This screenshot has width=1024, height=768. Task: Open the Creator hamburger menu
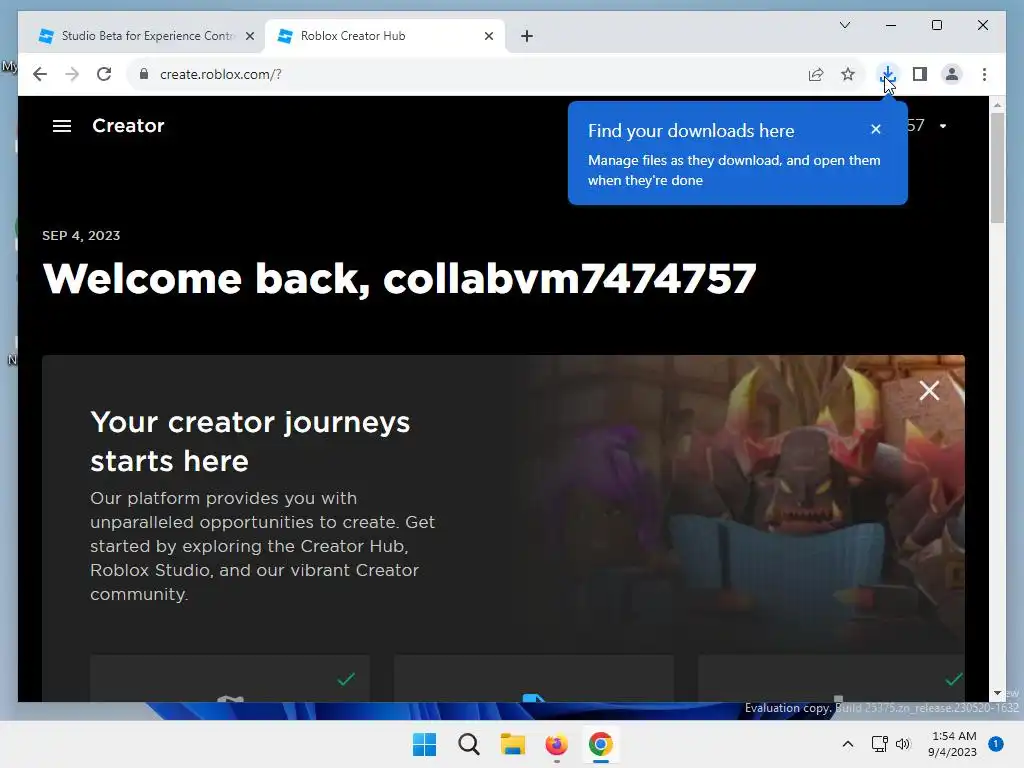coord(62,126)
